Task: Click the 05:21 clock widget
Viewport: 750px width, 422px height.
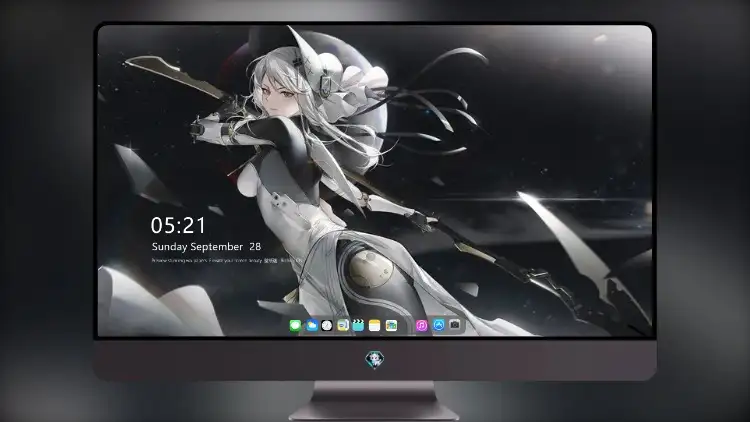Action: [x=178, y=225]
